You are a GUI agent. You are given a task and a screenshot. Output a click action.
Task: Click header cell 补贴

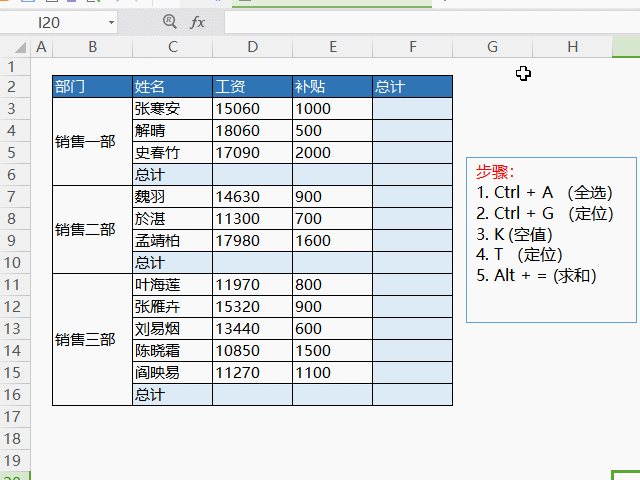pyautogui.click(x=333, y=87)
